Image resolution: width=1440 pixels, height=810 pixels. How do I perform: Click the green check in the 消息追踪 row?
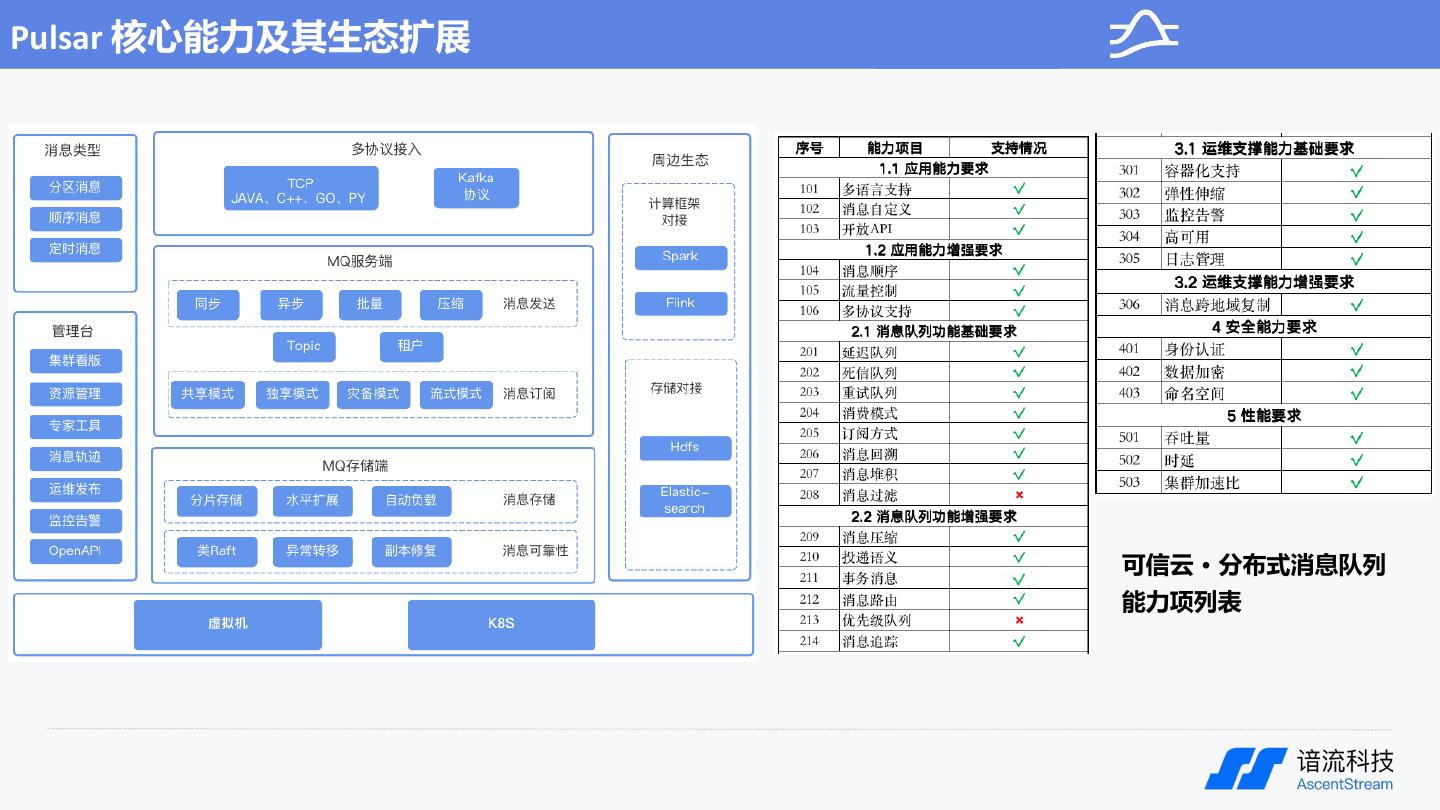(x=1019, y=641)
